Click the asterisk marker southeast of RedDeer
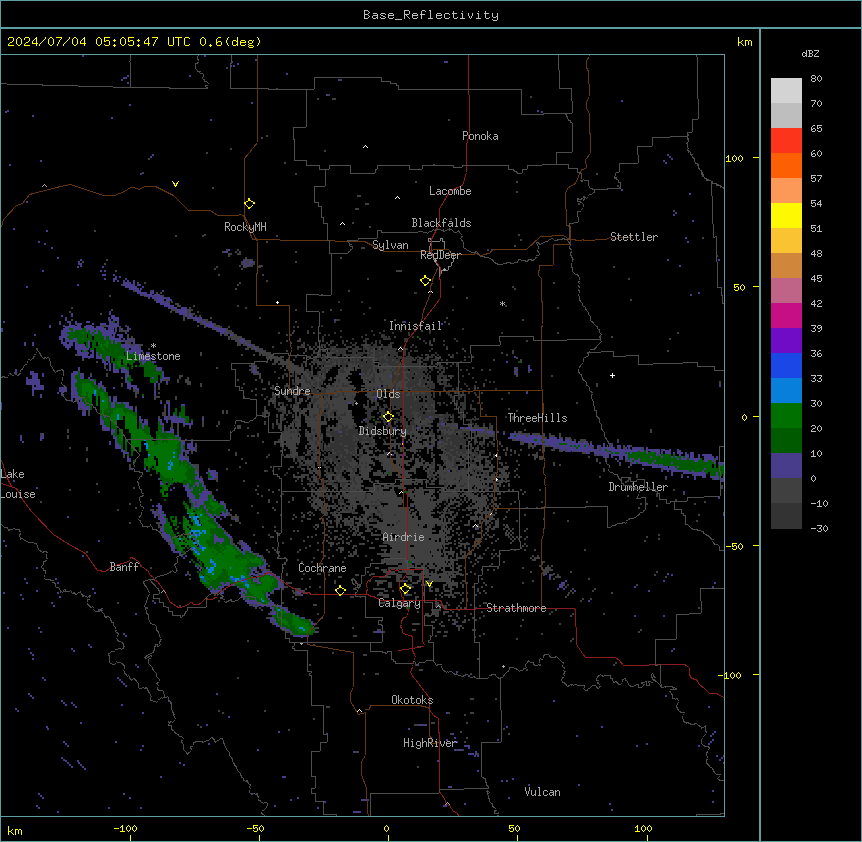Screen dimensions: 862x842 (x=502, y=303)
